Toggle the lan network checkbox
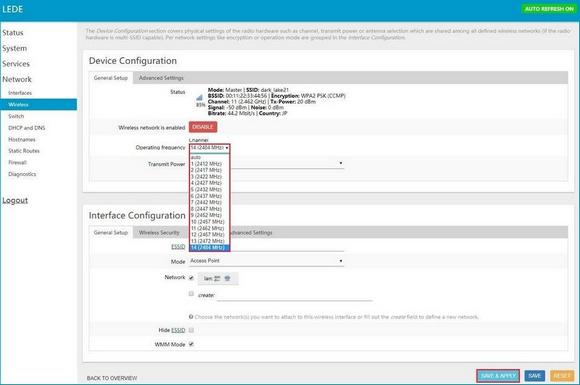The image size is (580, 385). click(x=191, y=278)
